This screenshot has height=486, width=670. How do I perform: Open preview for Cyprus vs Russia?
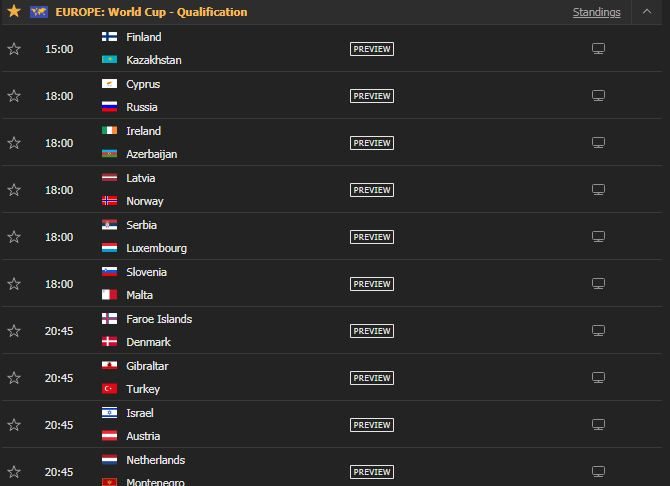pyautogui.click(x=372, y=96)
